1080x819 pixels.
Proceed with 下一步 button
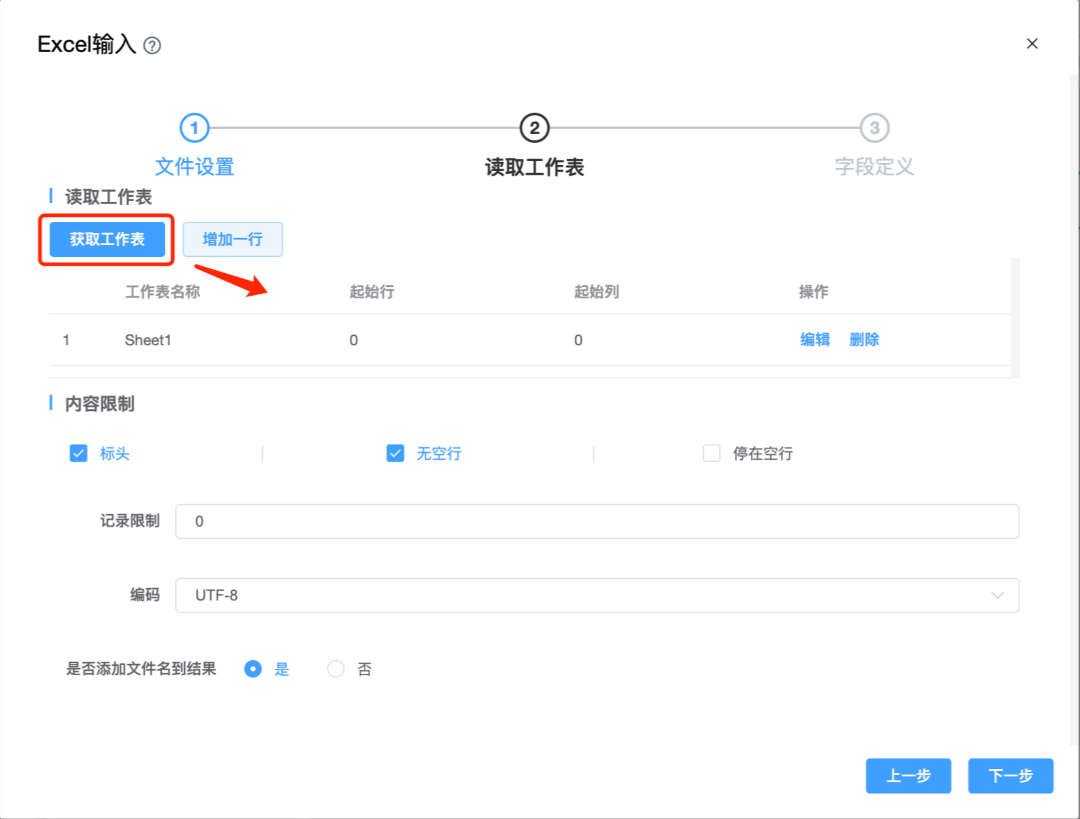1010,776
